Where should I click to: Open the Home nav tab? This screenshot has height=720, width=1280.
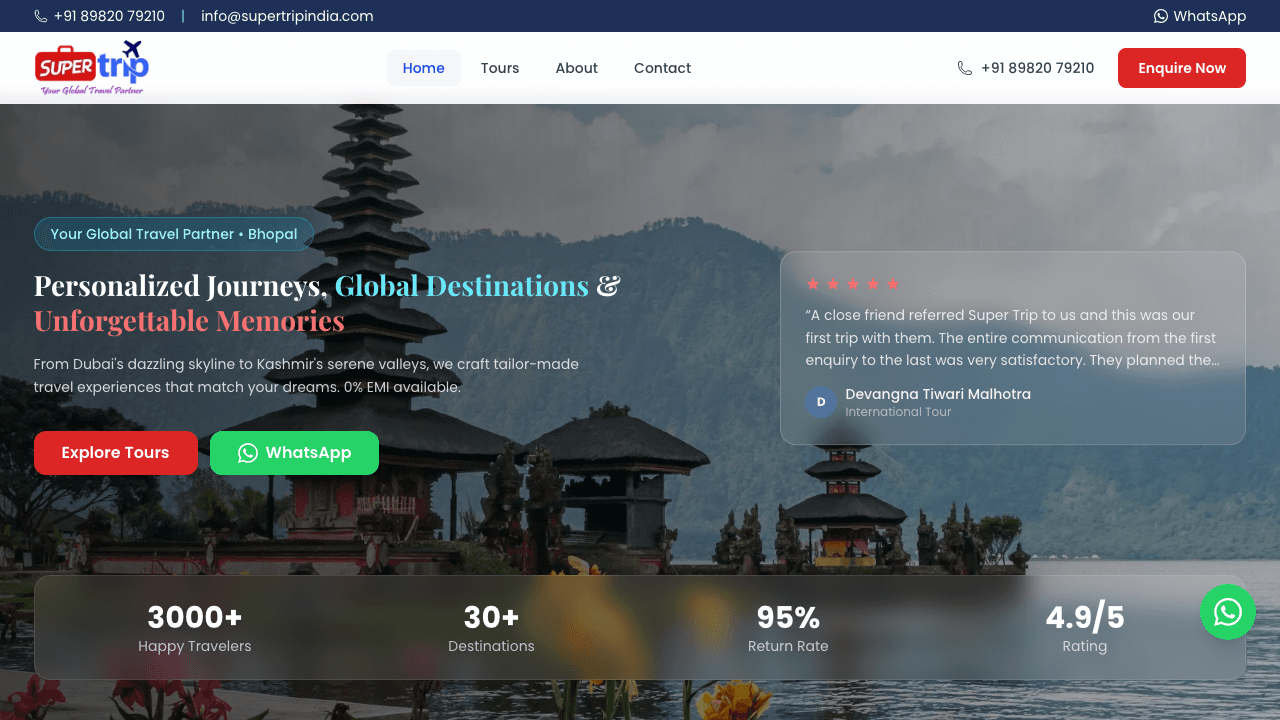424,68
